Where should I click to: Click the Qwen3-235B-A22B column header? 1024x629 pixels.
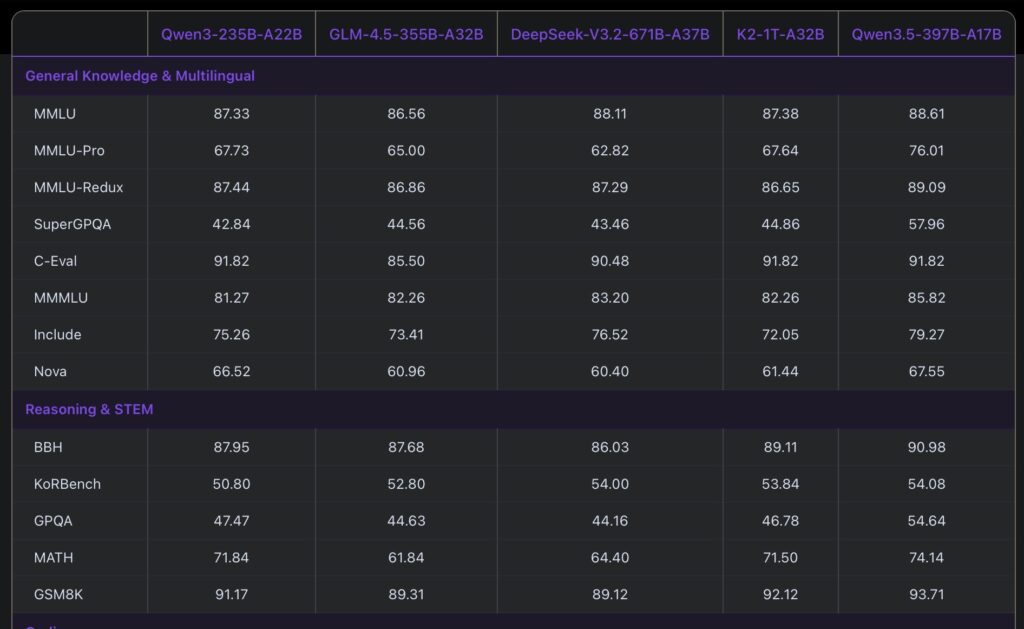(x=231, y=34)
